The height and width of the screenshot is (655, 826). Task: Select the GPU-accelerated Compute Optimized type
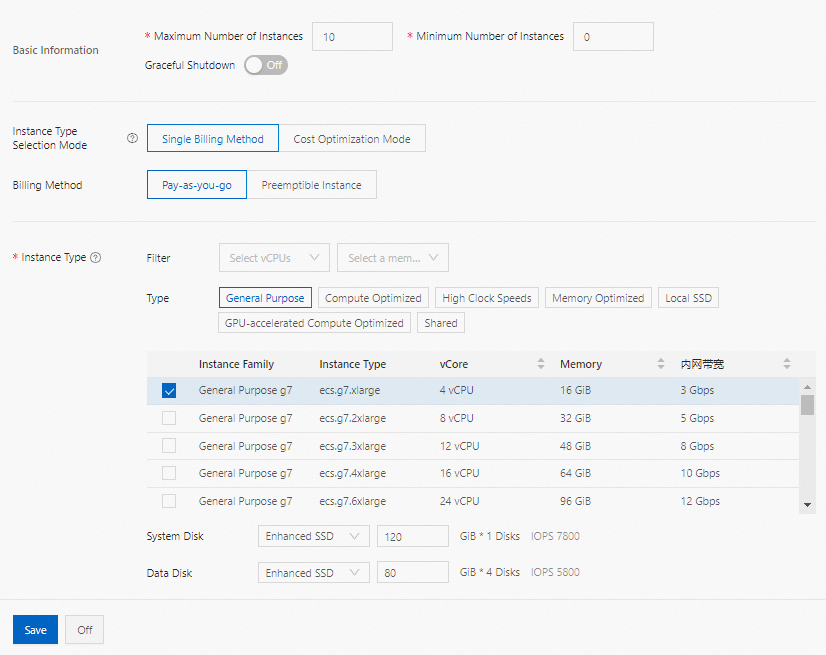click(x=313, y=322)
